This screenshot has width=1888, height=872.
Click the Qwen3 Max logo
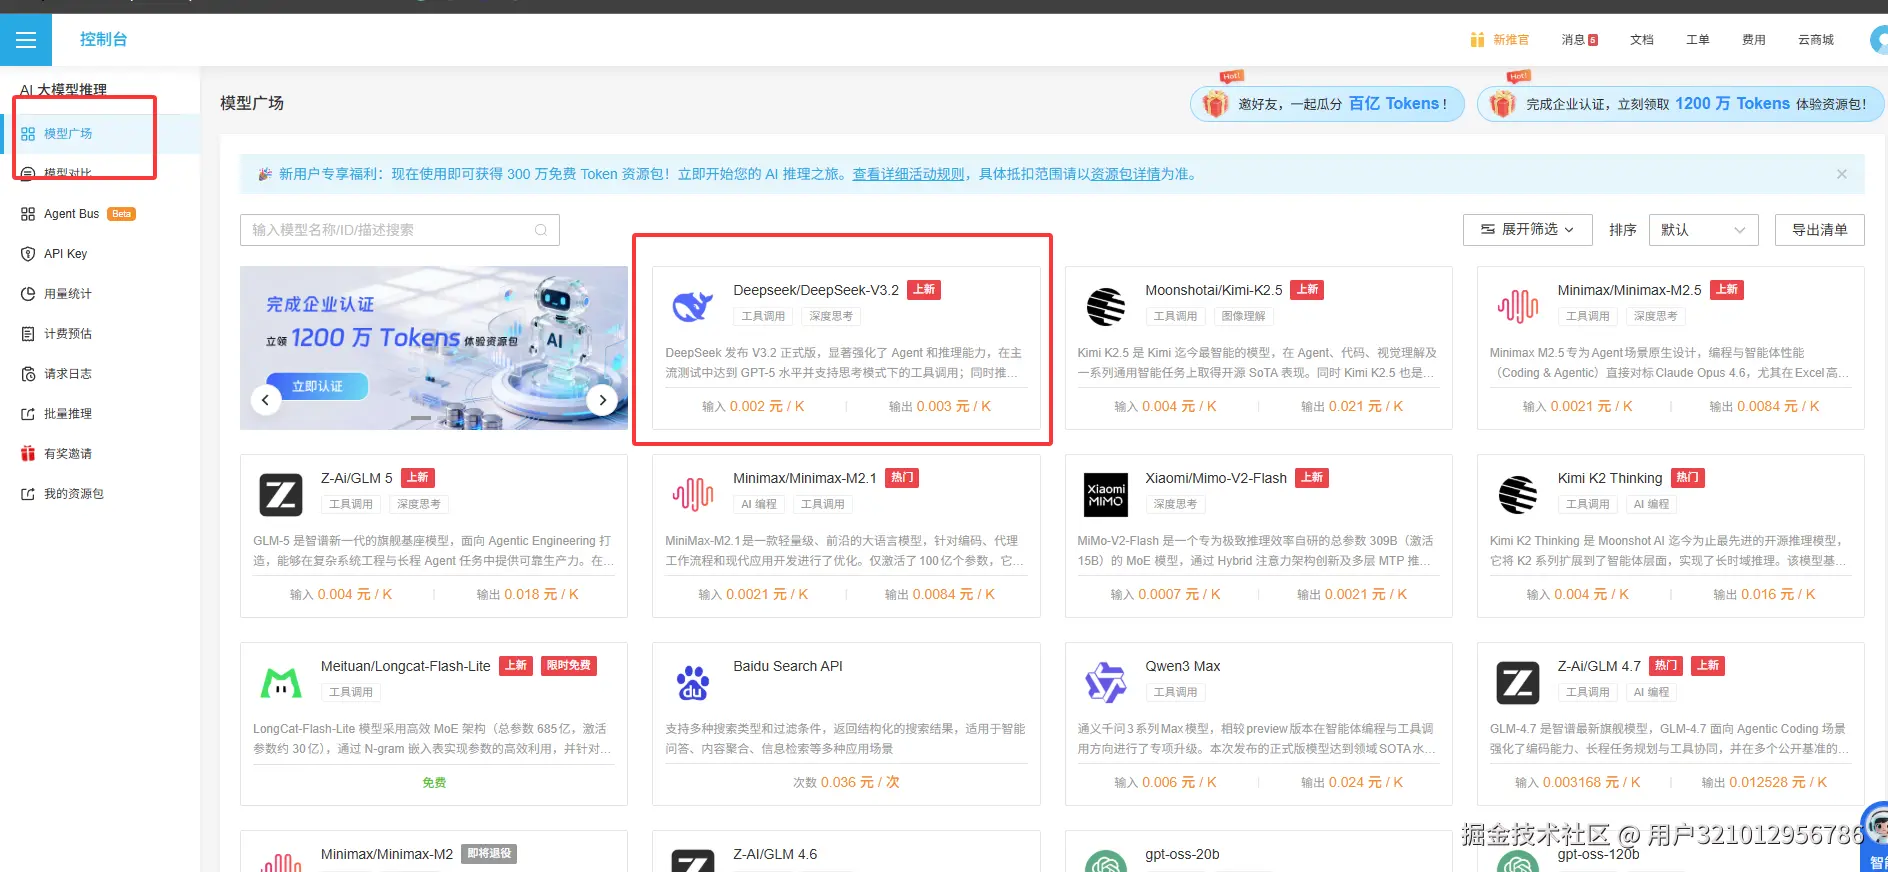coord(1106,683)
